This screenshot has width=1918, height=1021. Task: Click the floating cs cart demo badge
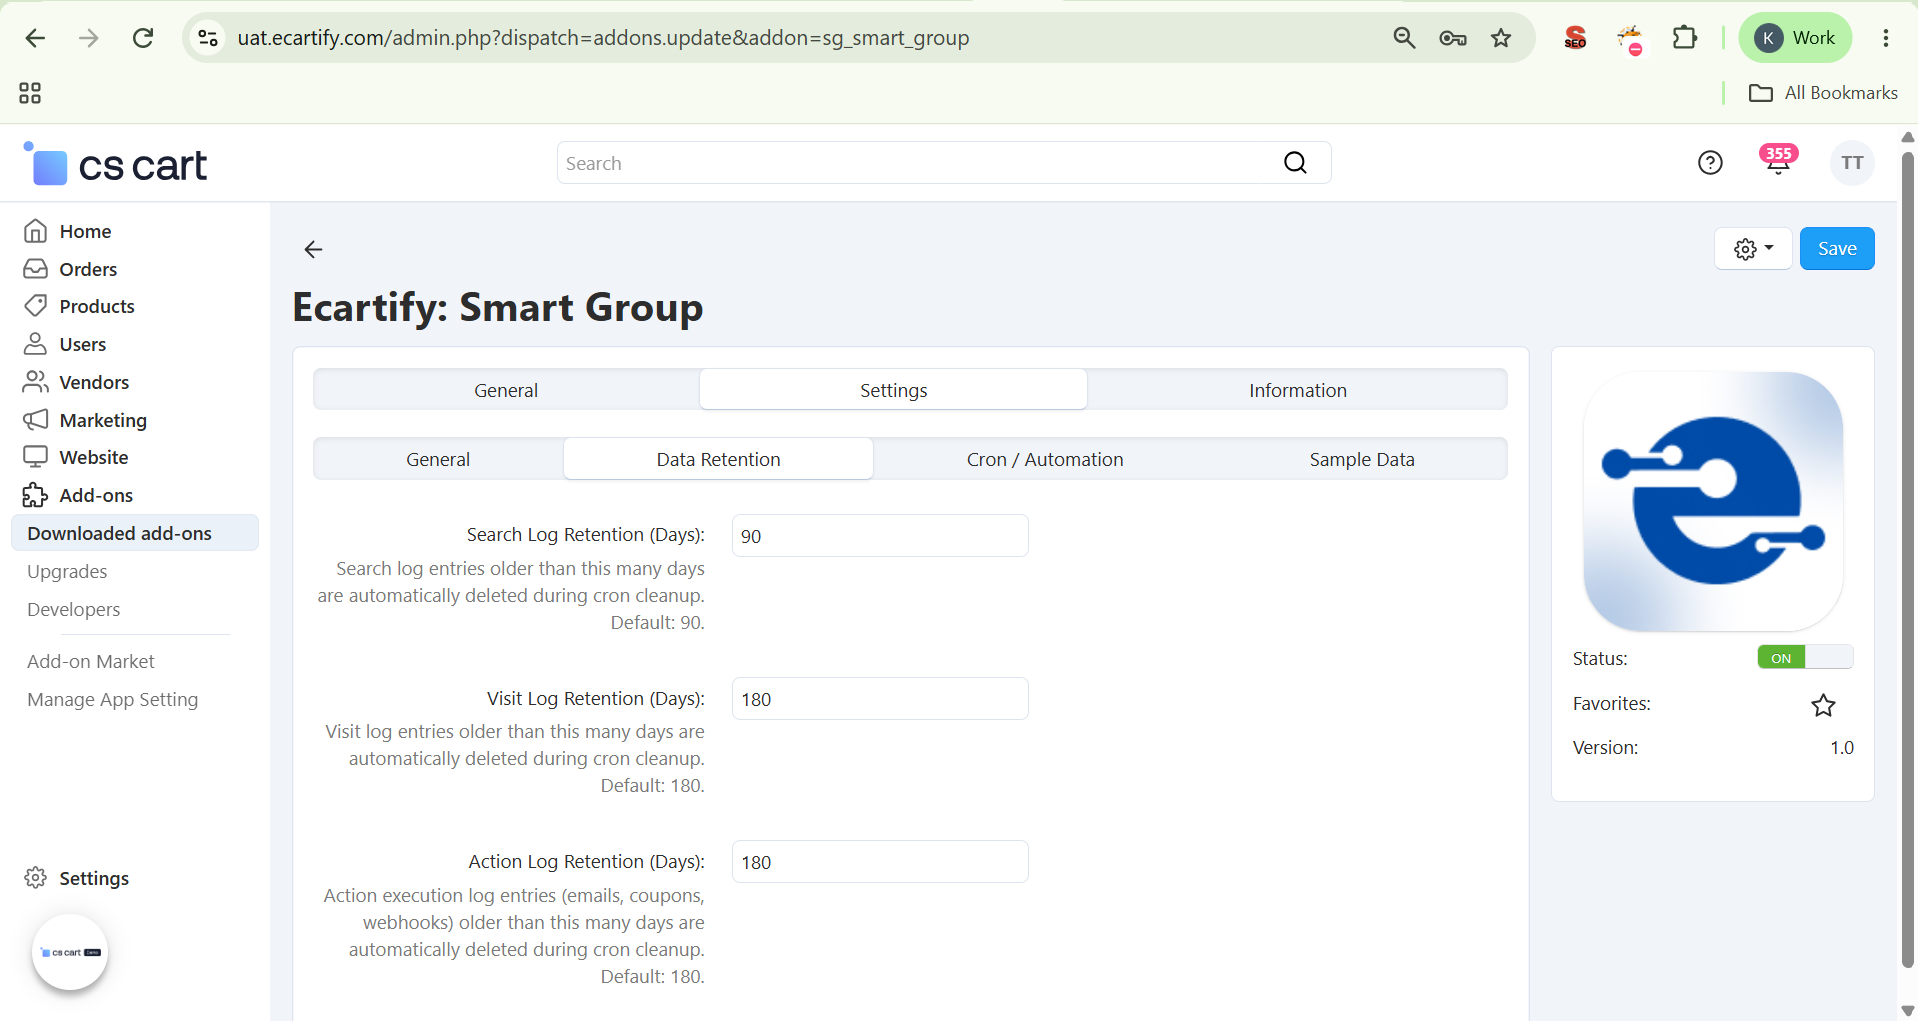70,952
